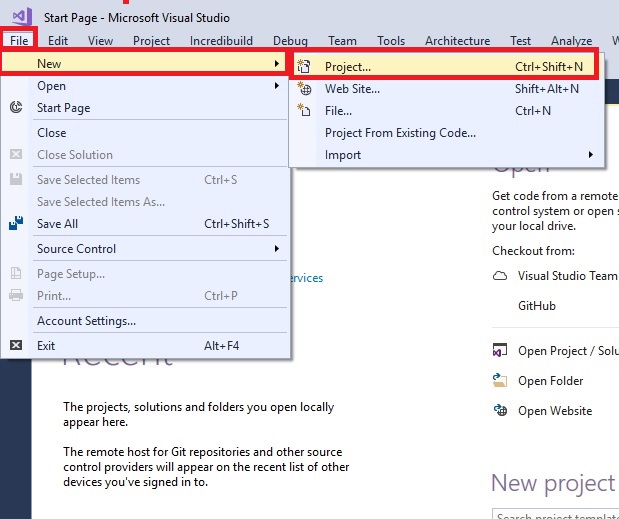The height and width of the screenshot is (519, 619).
Task: Select Print... in File menu
Action: (144, 296)
